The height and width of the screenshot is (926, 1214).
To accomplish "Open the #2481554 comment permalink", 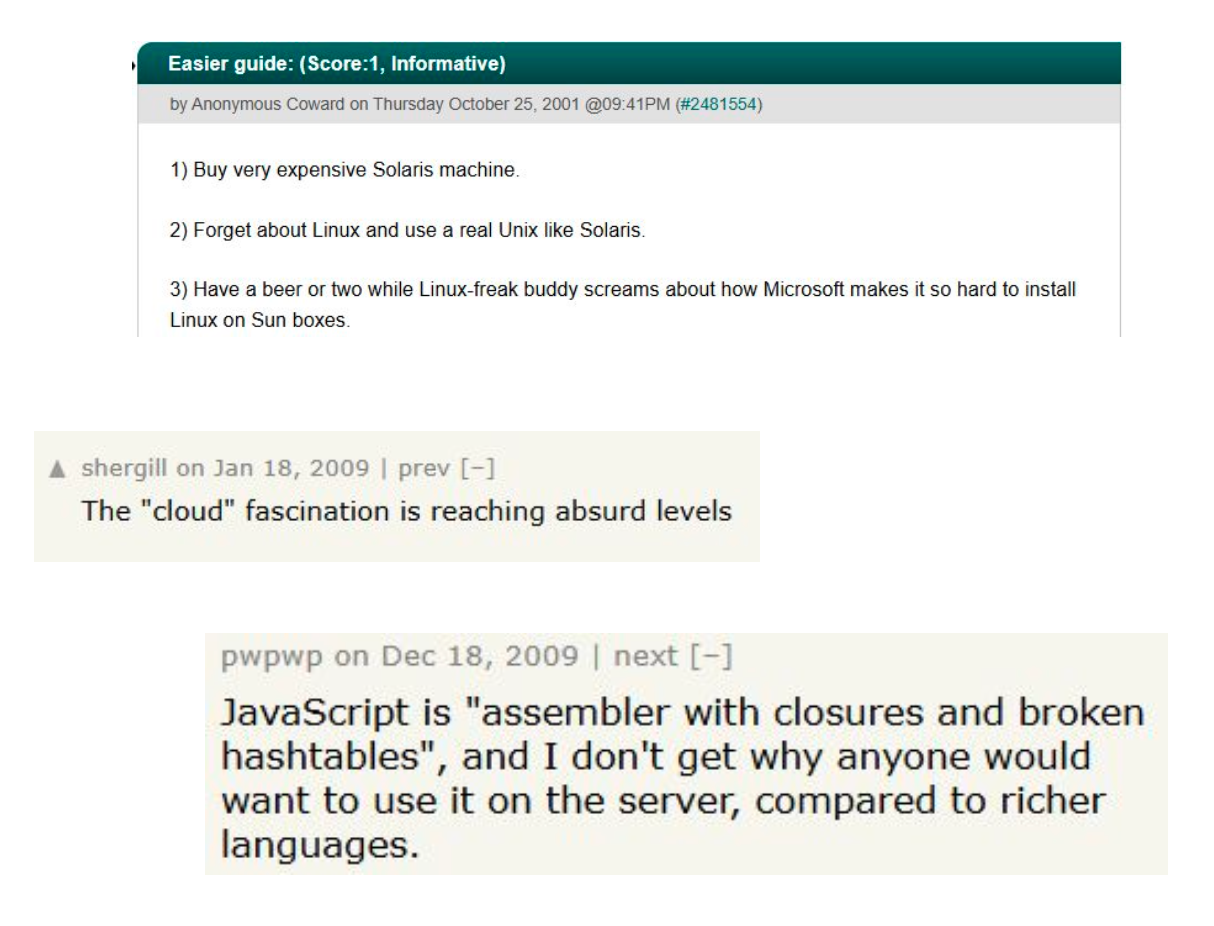I will [718, 104].
